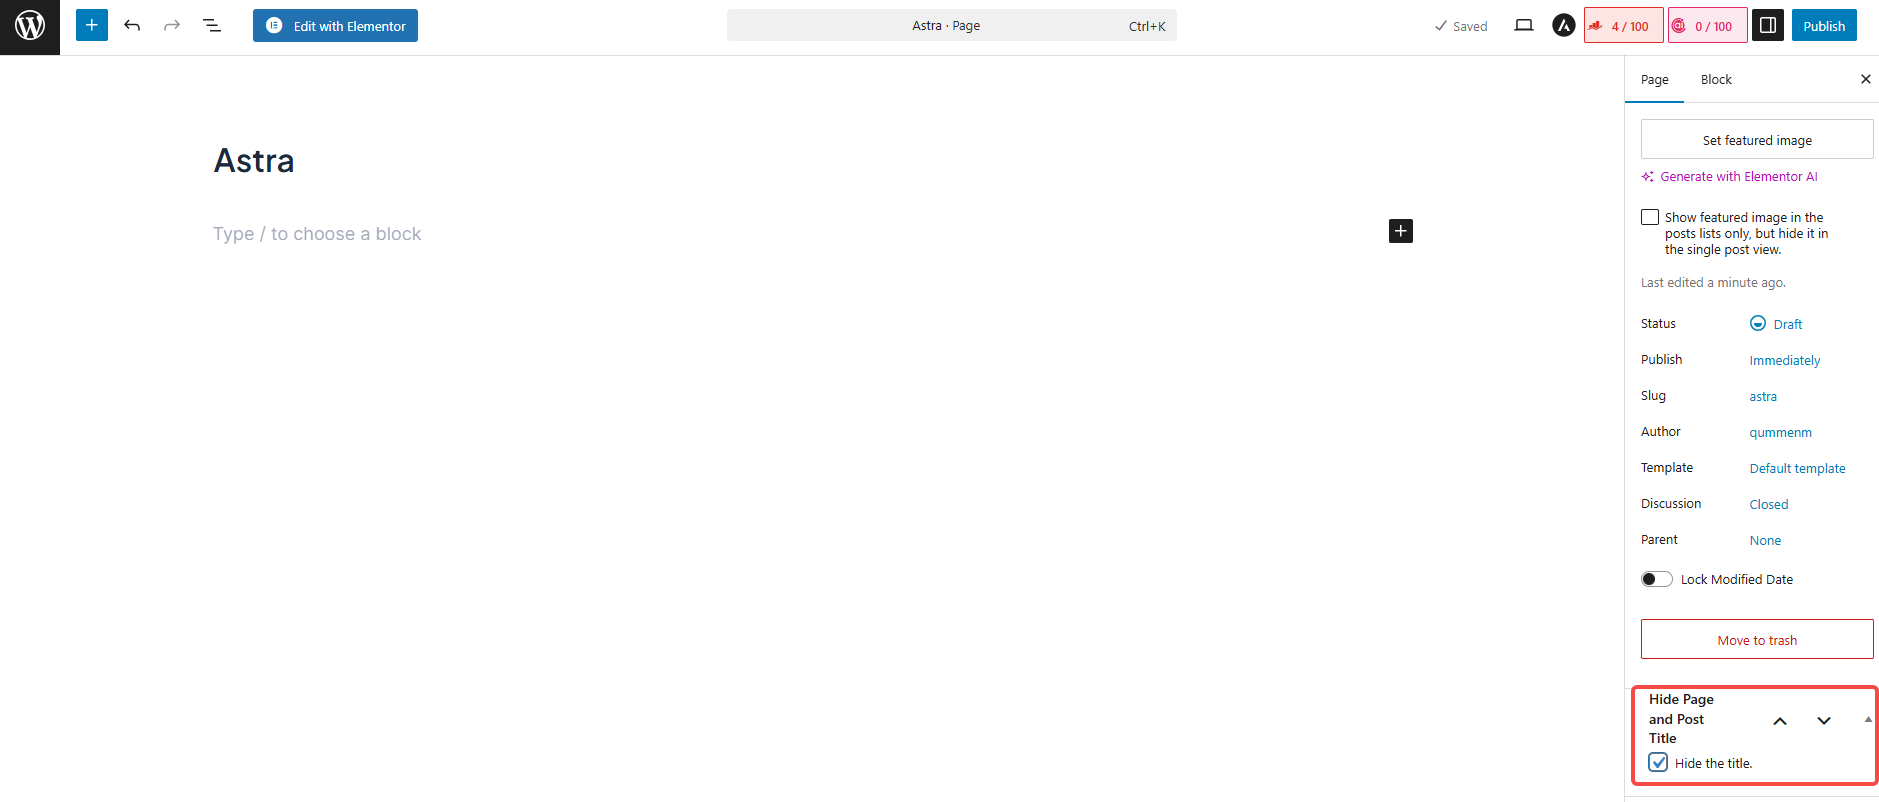Change the Draft status
Viewport: 1879px width, 802px height.
tap(1777, 324)
